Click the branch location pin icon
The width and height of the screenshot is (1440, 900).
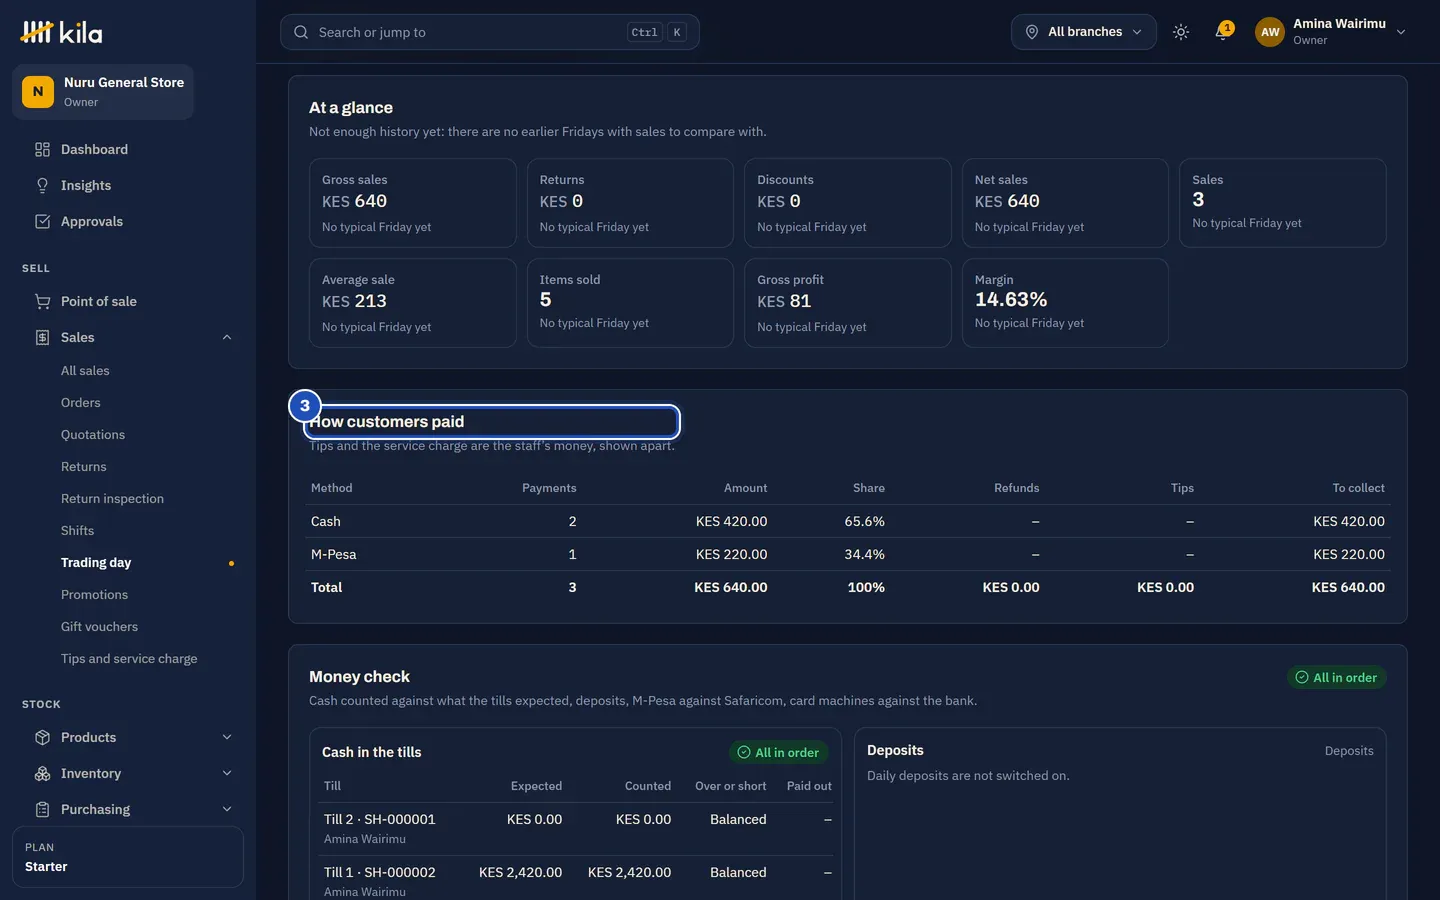pyautogui.click(x=1032, y=32)
